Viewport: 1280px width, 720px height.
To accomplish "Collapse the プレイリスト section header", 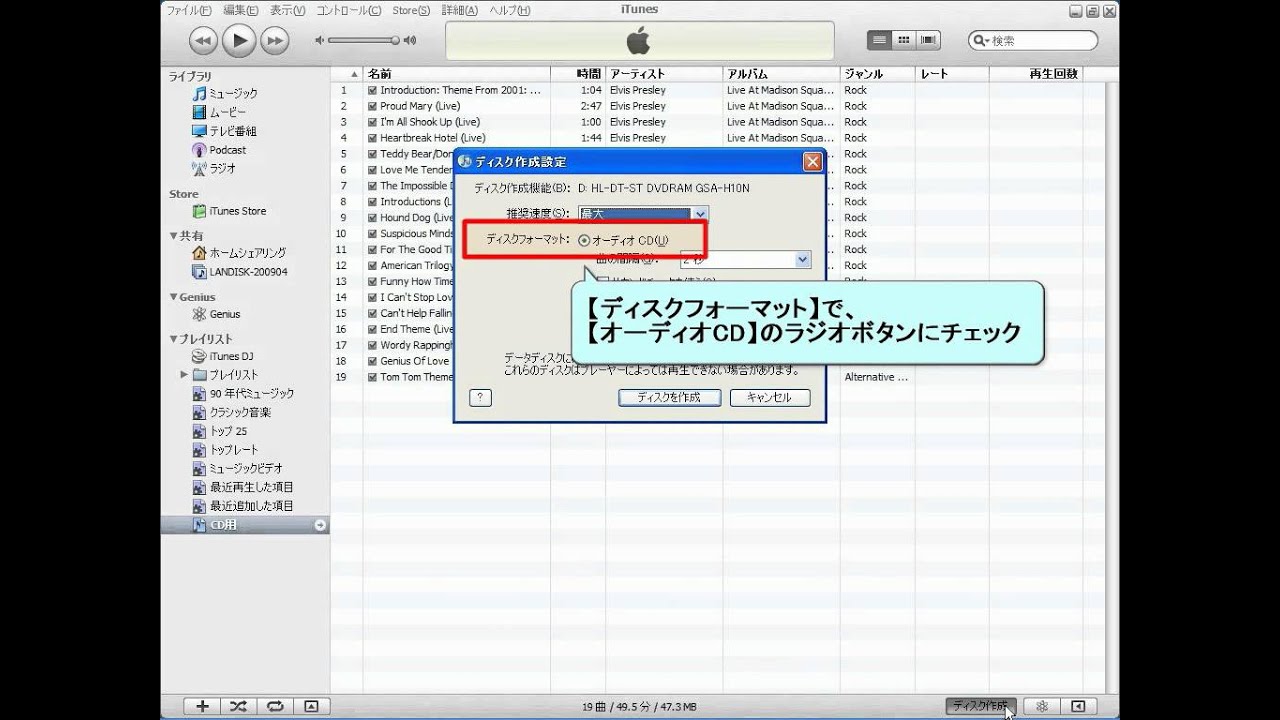I will [x=173, y=339].
